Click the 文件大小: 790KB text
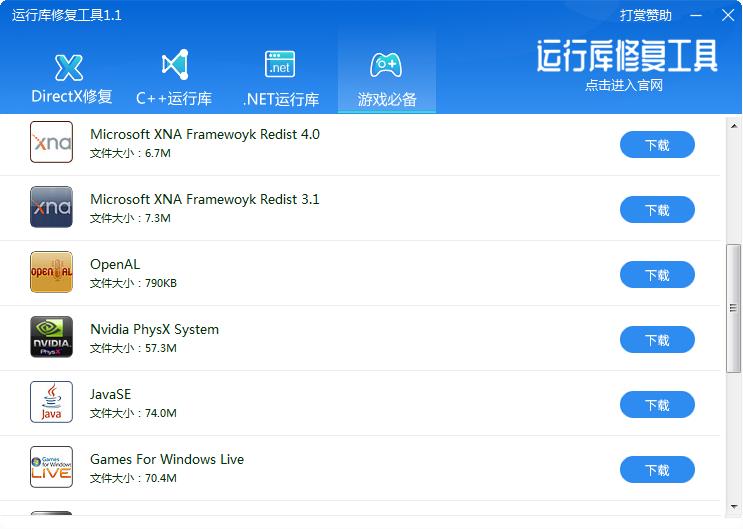The height and width of the screenshot is (529, 743). click(x=133, y=283)
